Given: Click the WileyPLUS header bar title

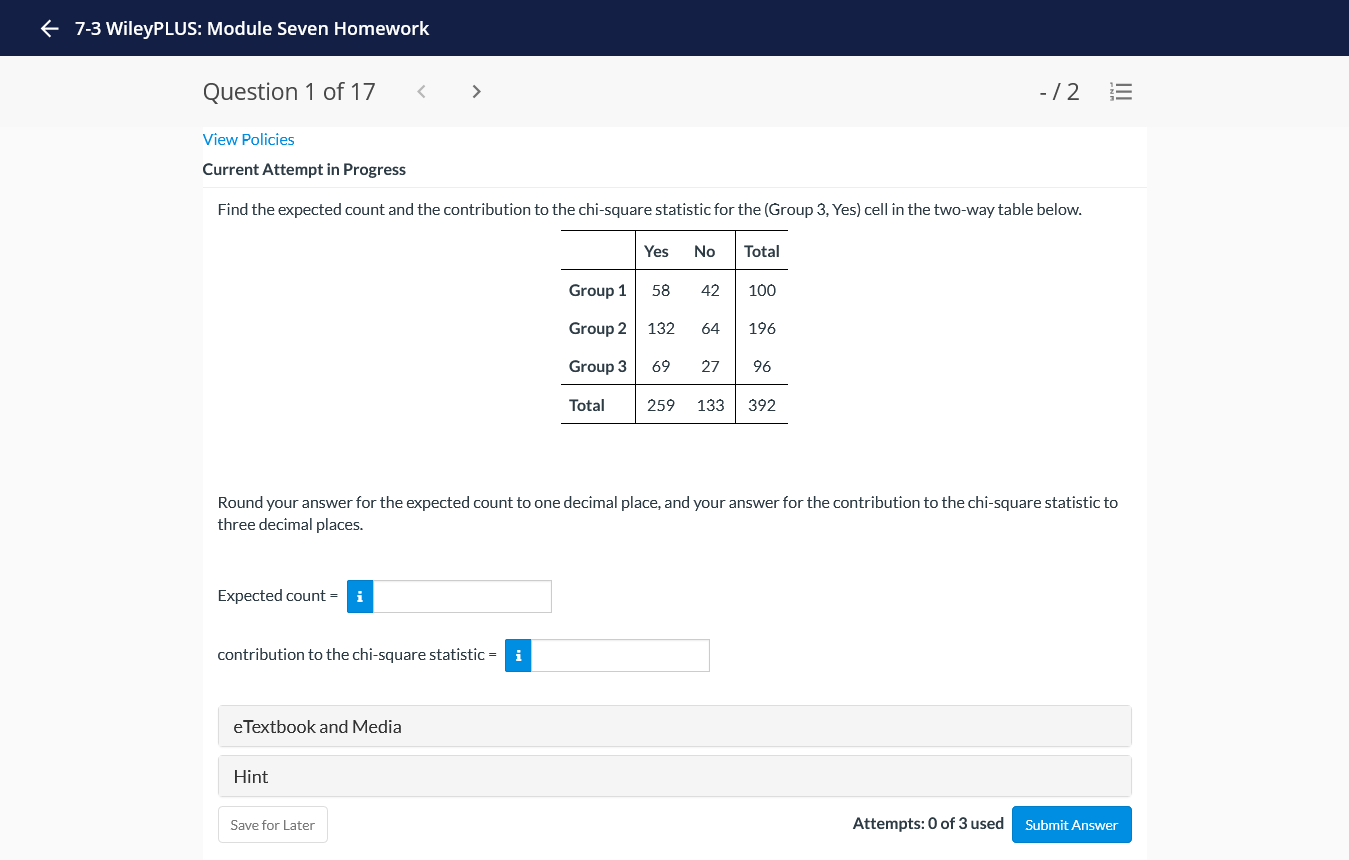Looking at the screenshot, I should click(x=251, y=28).
